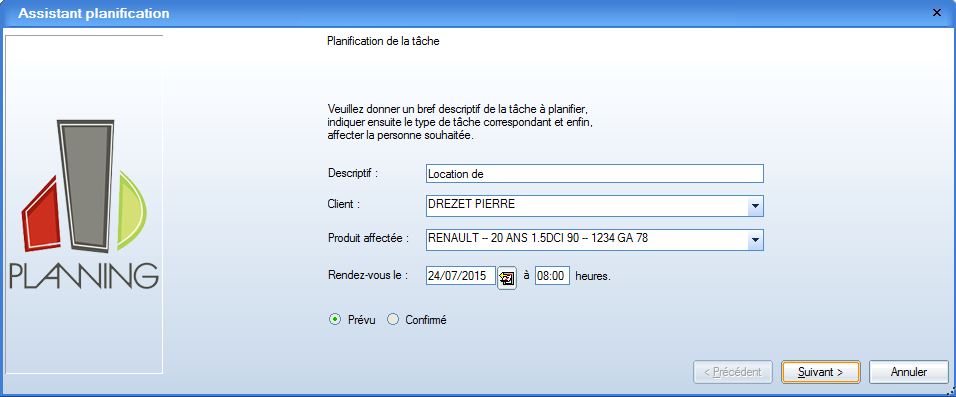Viewport: 956px width, 397px height.
Task: Expand the Produit affectée dropdown arrow
Action: (755, 240)
